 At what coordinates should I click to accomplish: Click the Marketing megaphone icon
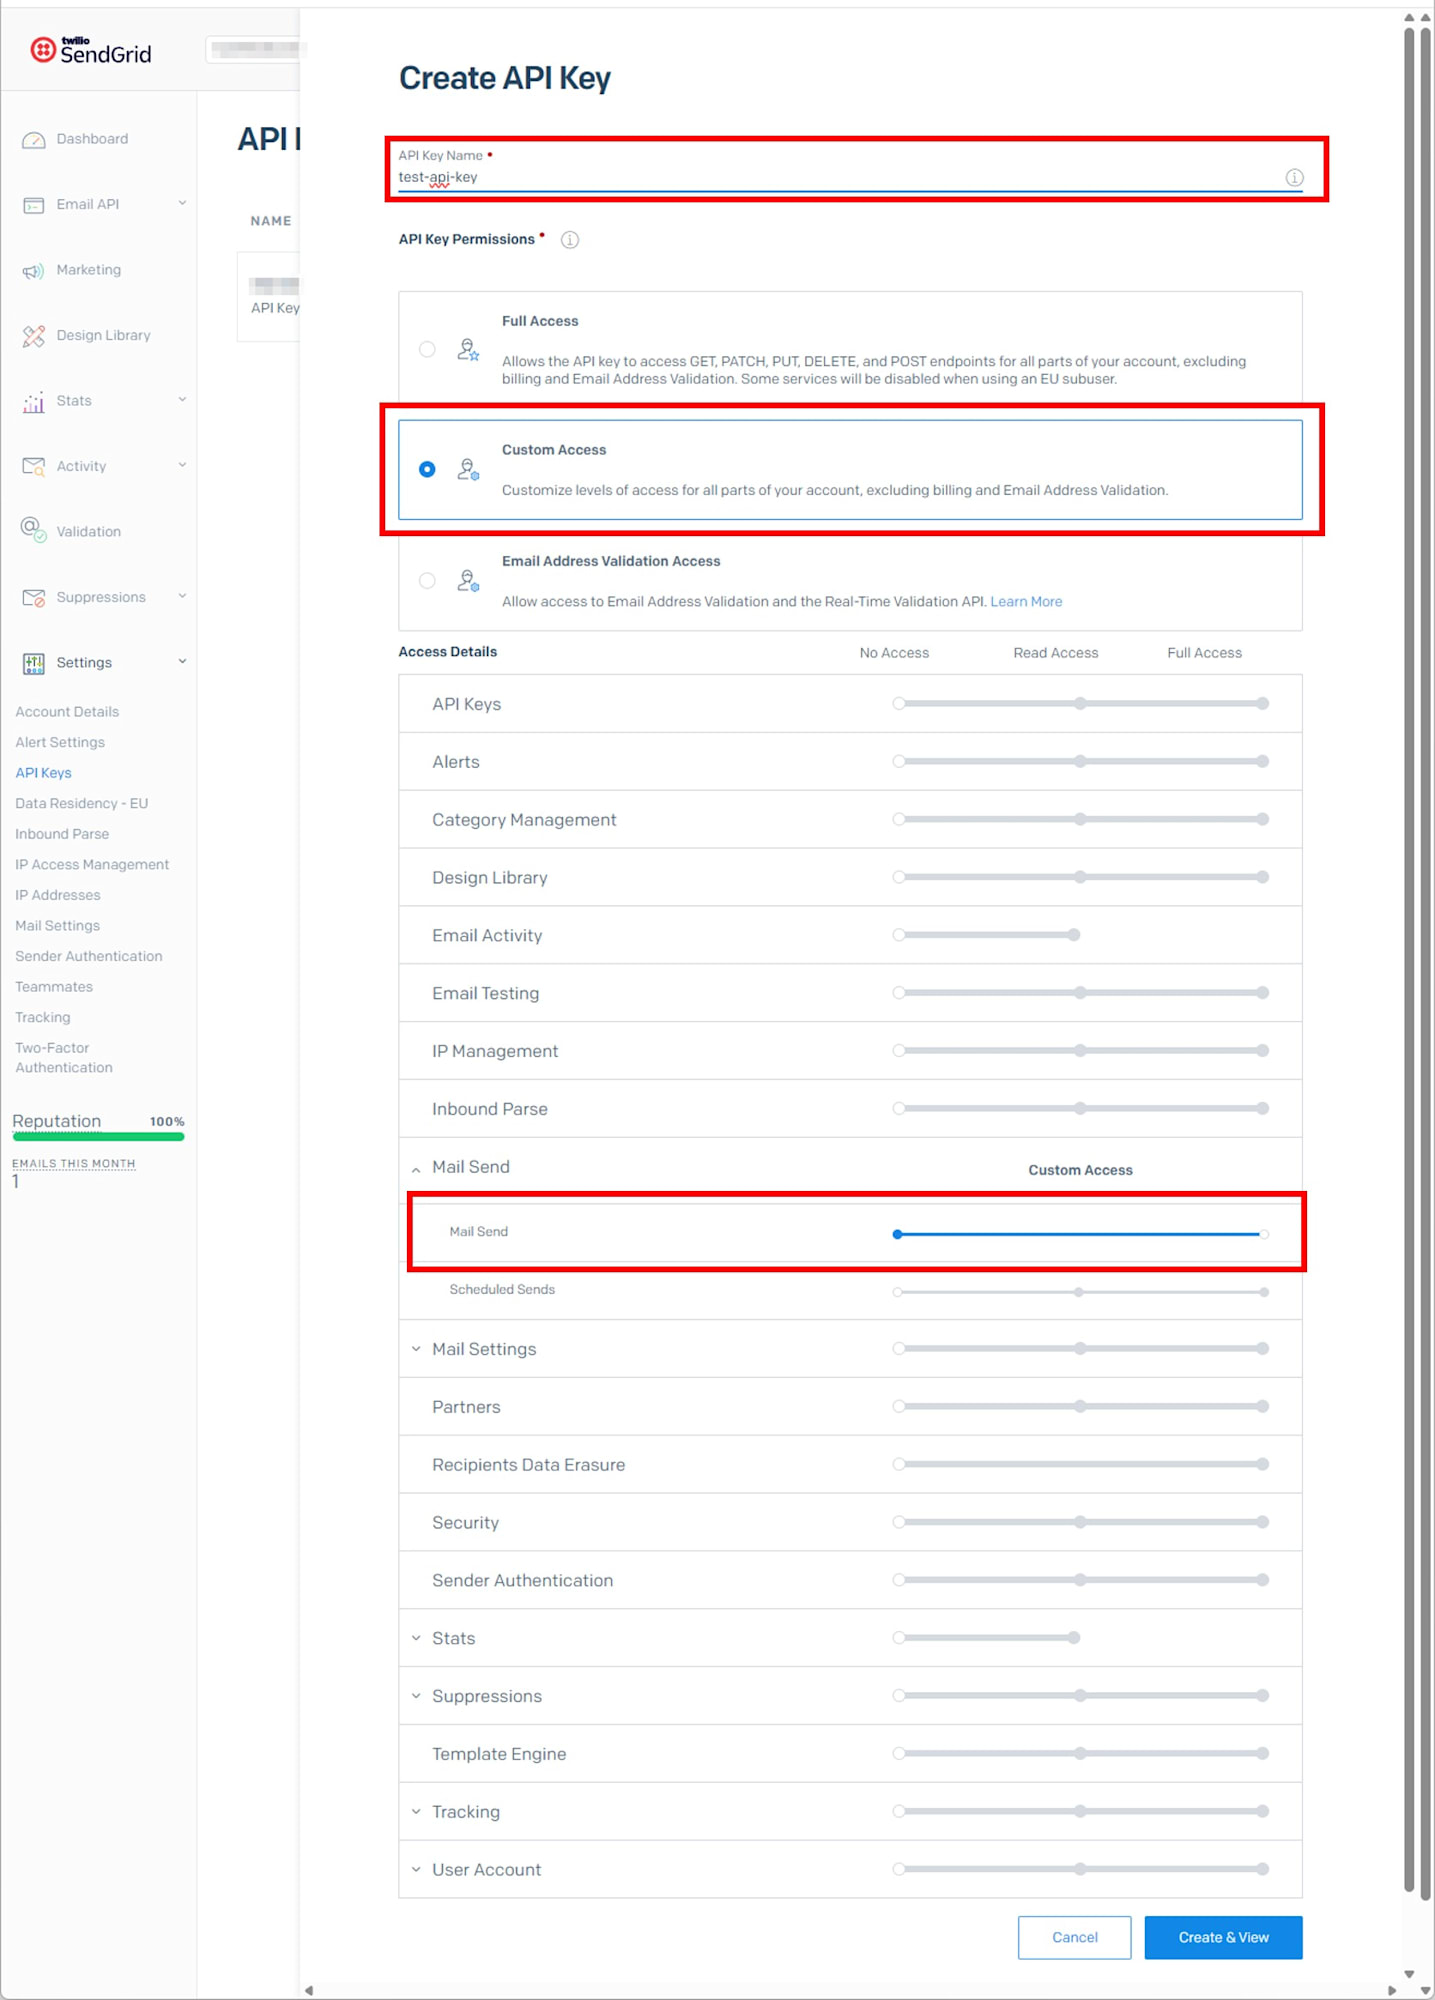tap(33, 271)
